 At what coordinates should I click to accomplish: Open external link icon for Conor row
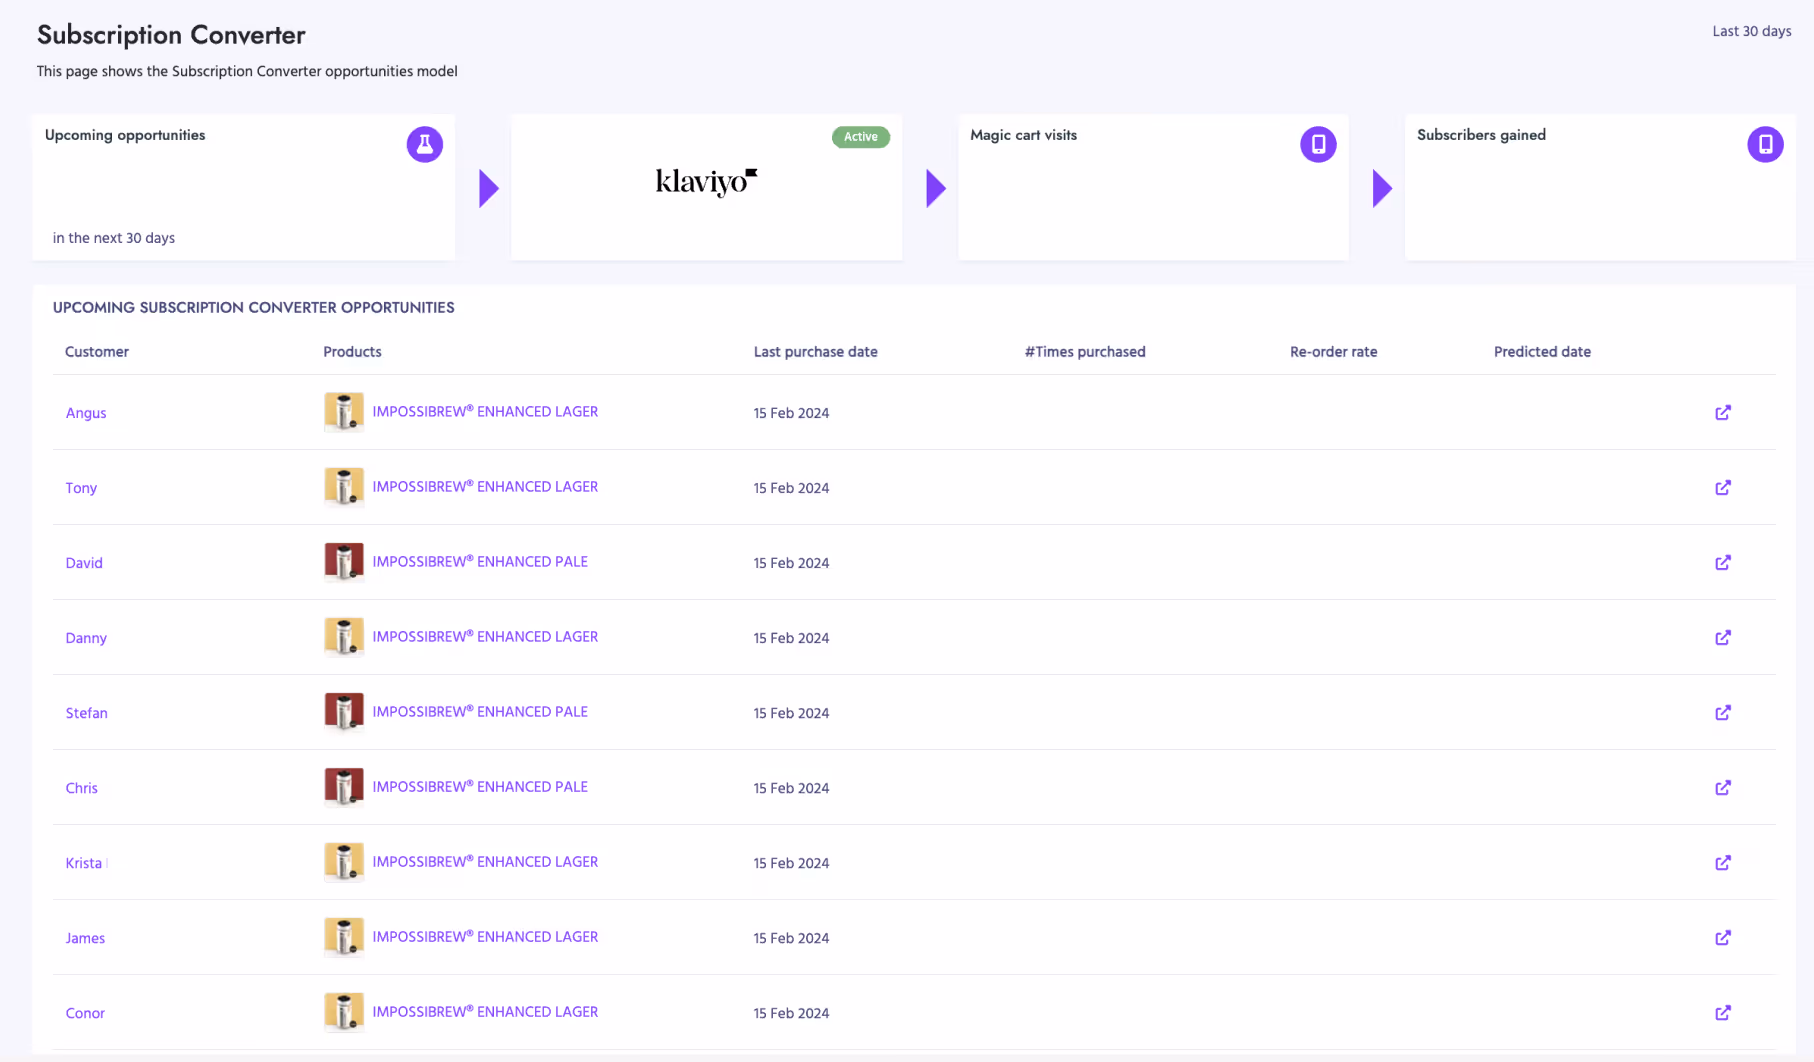(1723, 1012)
